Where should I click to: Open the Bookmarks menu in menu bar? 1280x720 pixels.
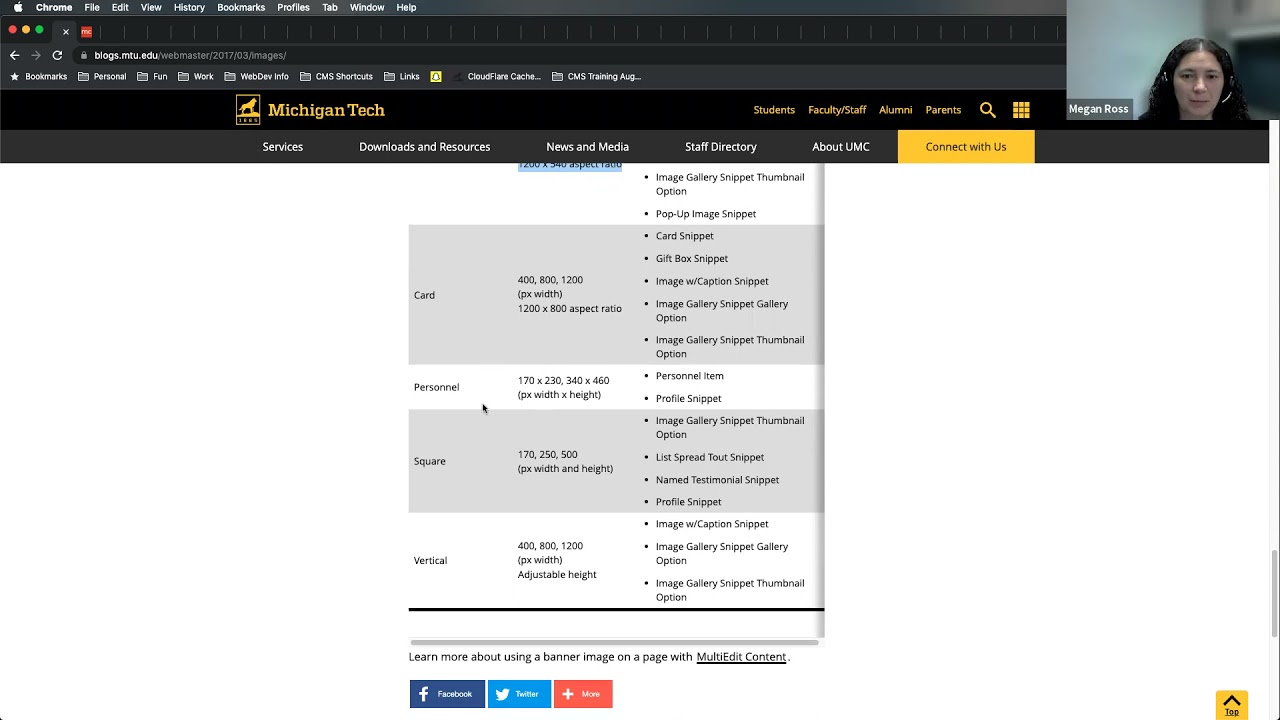[x=241, y=7]
